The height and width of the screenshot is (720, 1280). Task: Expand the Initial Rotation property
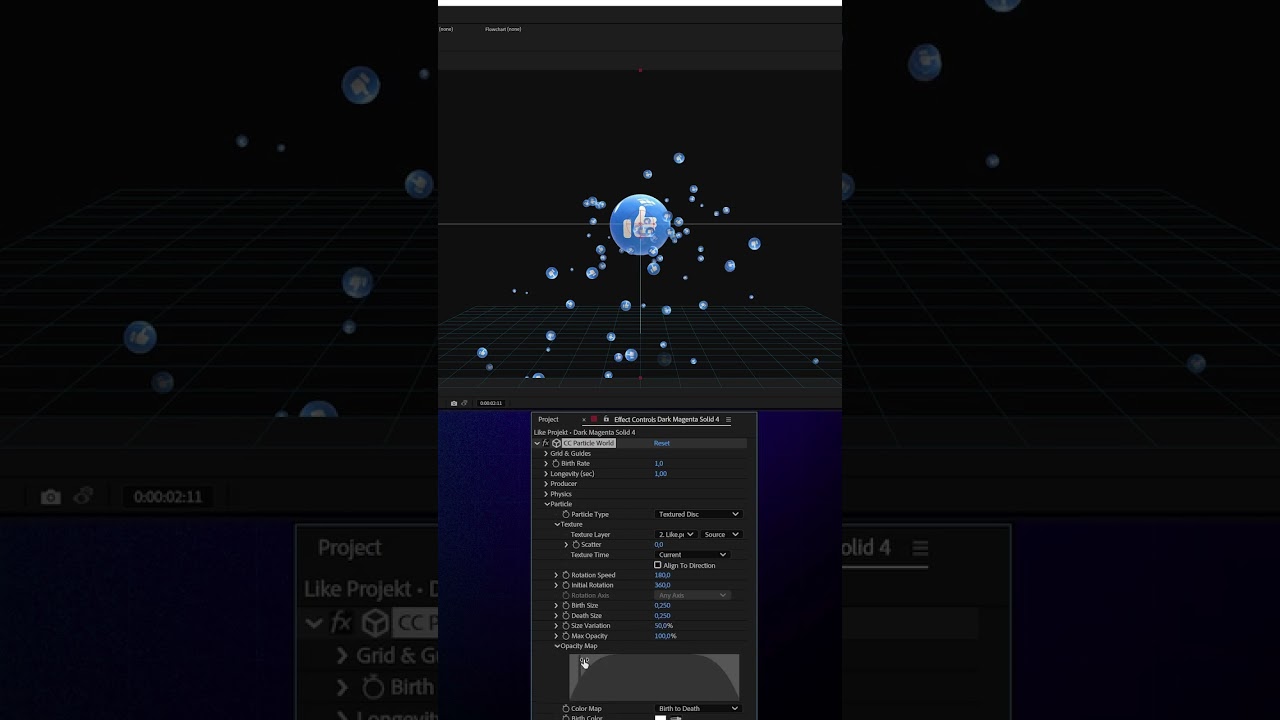tap(556, 585)
